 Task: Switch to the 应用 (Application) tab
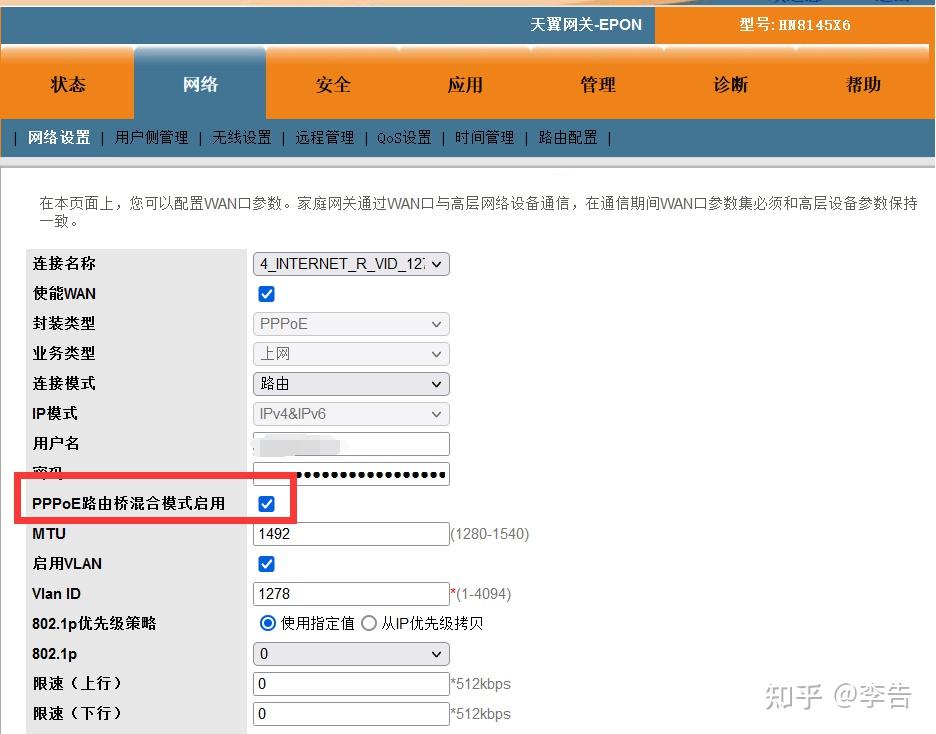pos(464,85)
